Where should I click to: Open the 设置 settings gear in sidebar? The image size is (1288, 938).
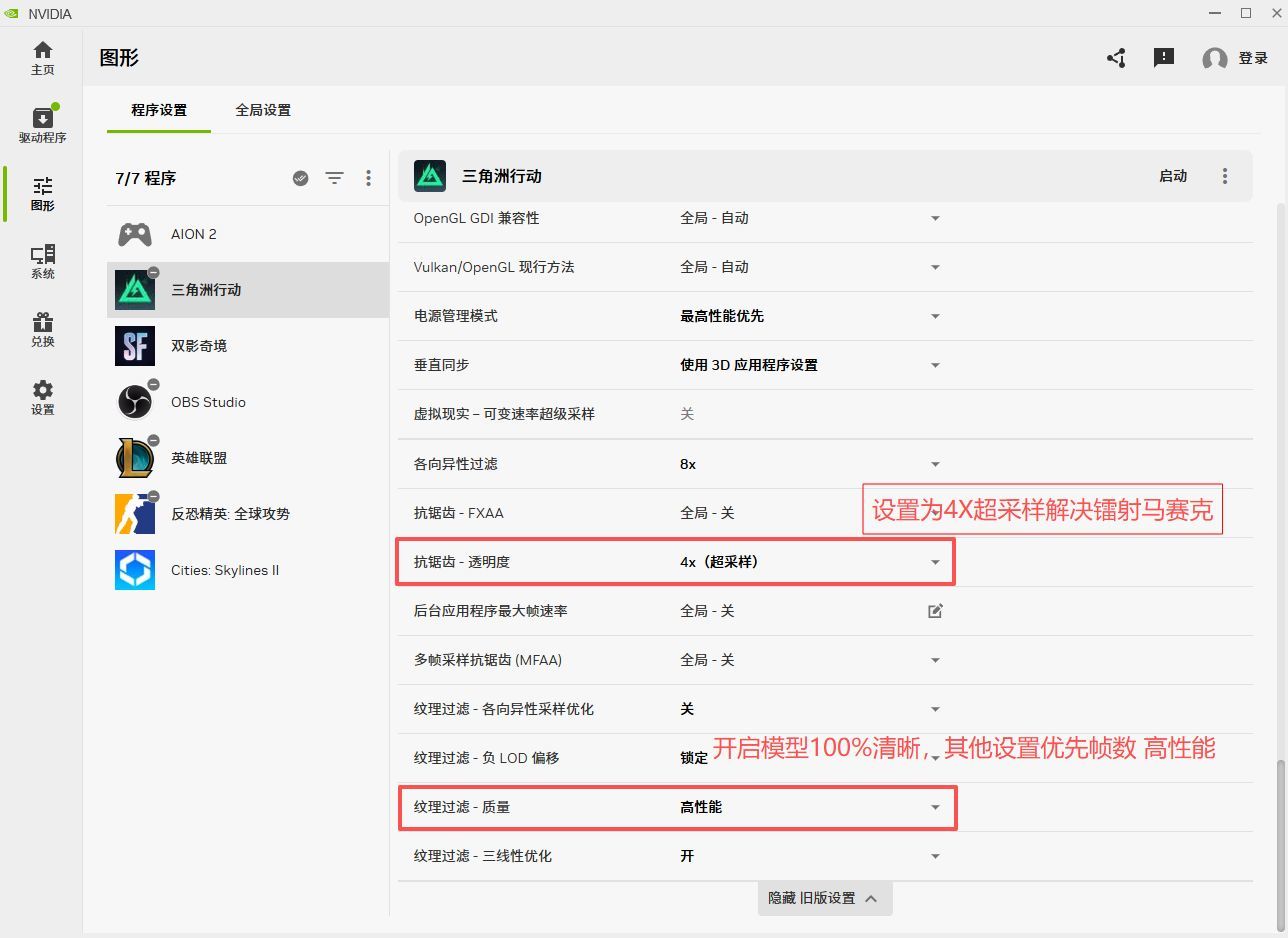(x=42, y=398)
